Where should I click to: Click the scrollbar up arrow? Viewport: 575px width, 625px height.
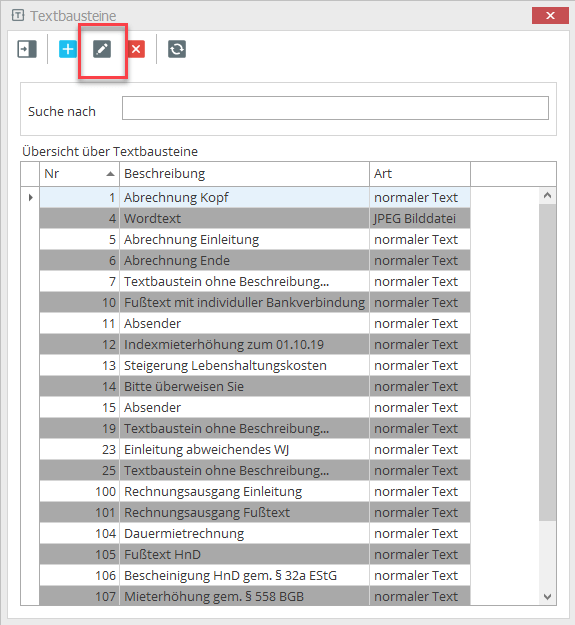[x=548, y=195]
